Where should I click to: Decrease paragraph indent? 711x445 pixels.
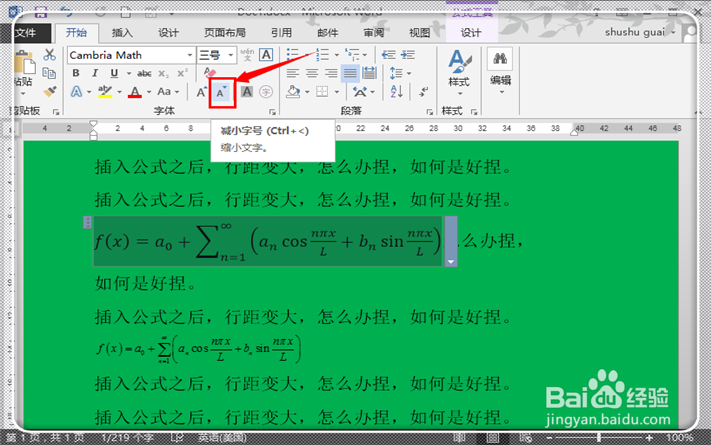[x=388, y=55]
